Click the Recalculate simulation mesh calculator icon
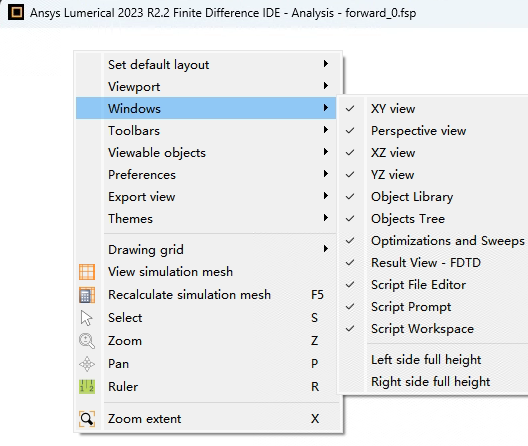This screenshot has width=528, height=446. pos(87,295)
